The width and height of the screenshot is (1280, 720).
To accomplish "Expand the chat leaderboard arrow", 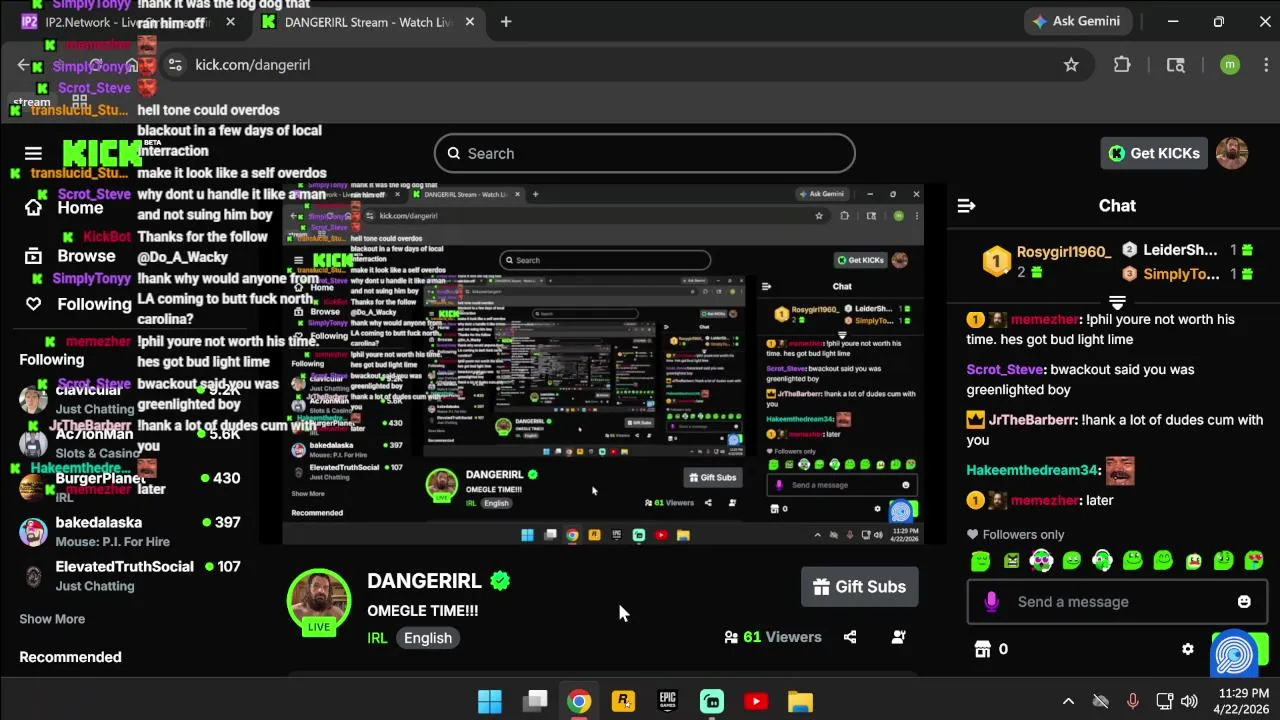I will click(x=1117, y=301).
